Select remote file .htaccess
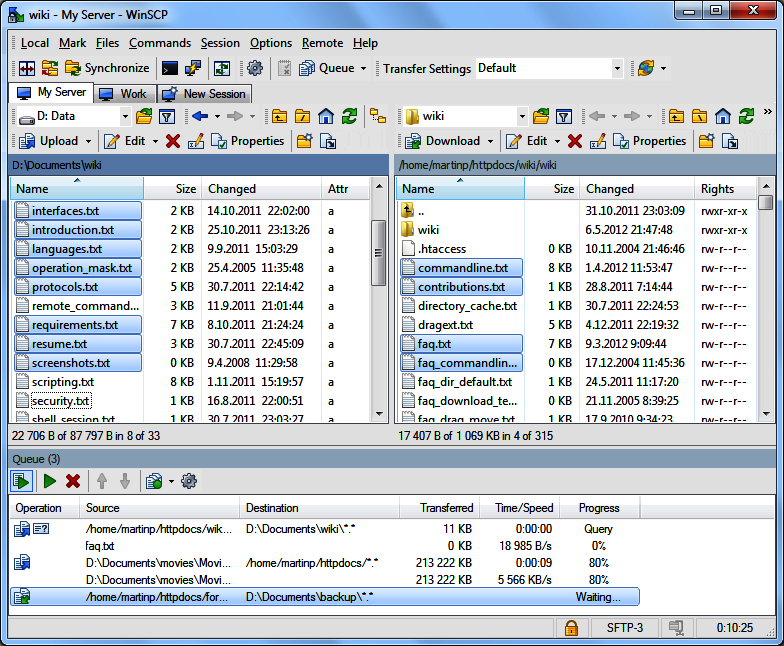The width and height of the screenshot is (784, 646). pos(442,249)
